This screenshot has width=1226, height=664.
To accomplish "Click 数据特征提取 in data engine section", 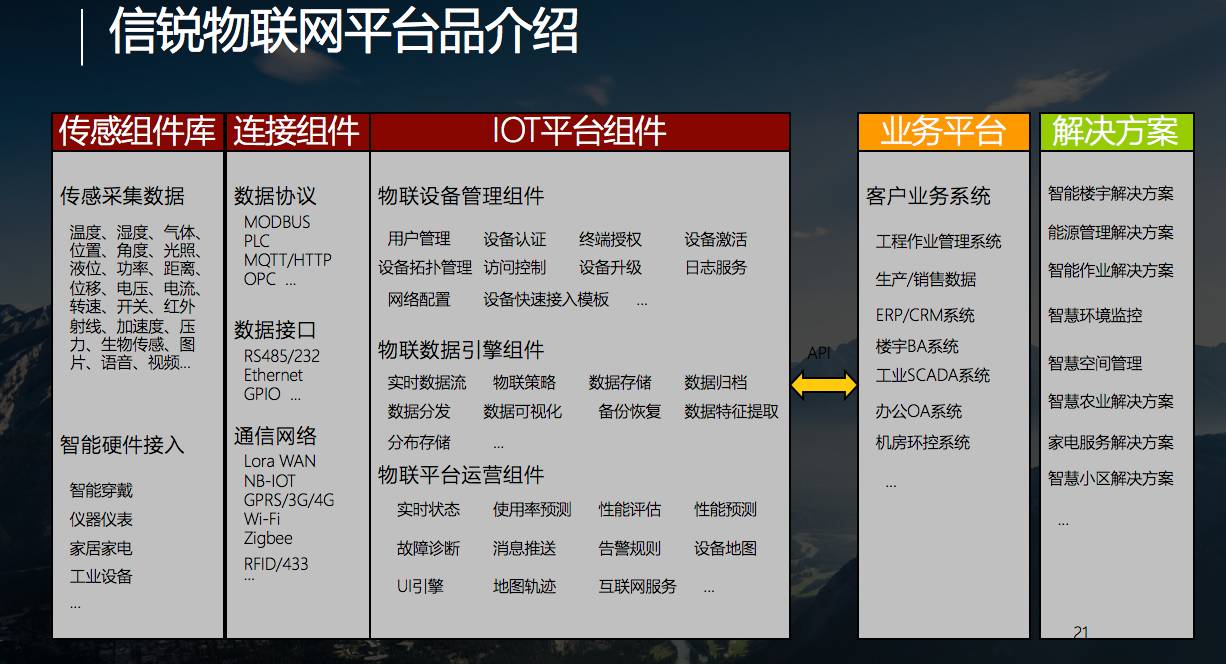I will 731,411.
